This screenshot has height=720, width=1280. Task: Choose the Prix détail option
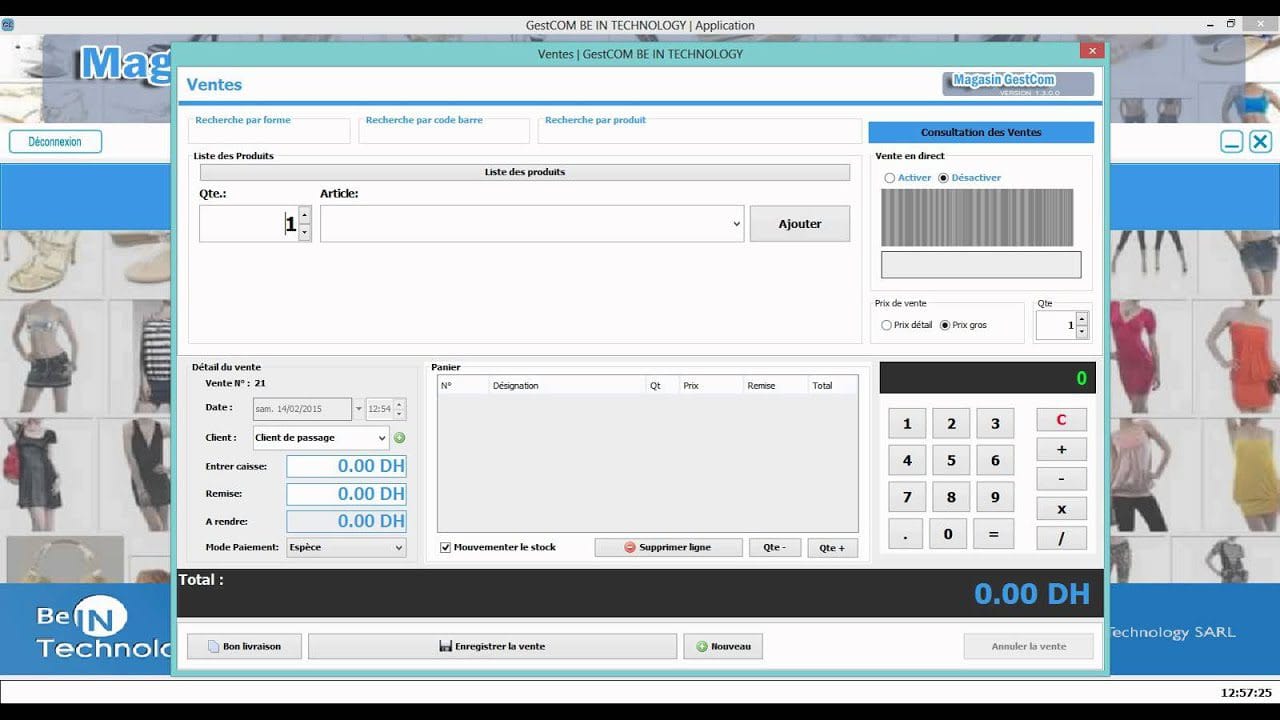click(x=886, y=325)
